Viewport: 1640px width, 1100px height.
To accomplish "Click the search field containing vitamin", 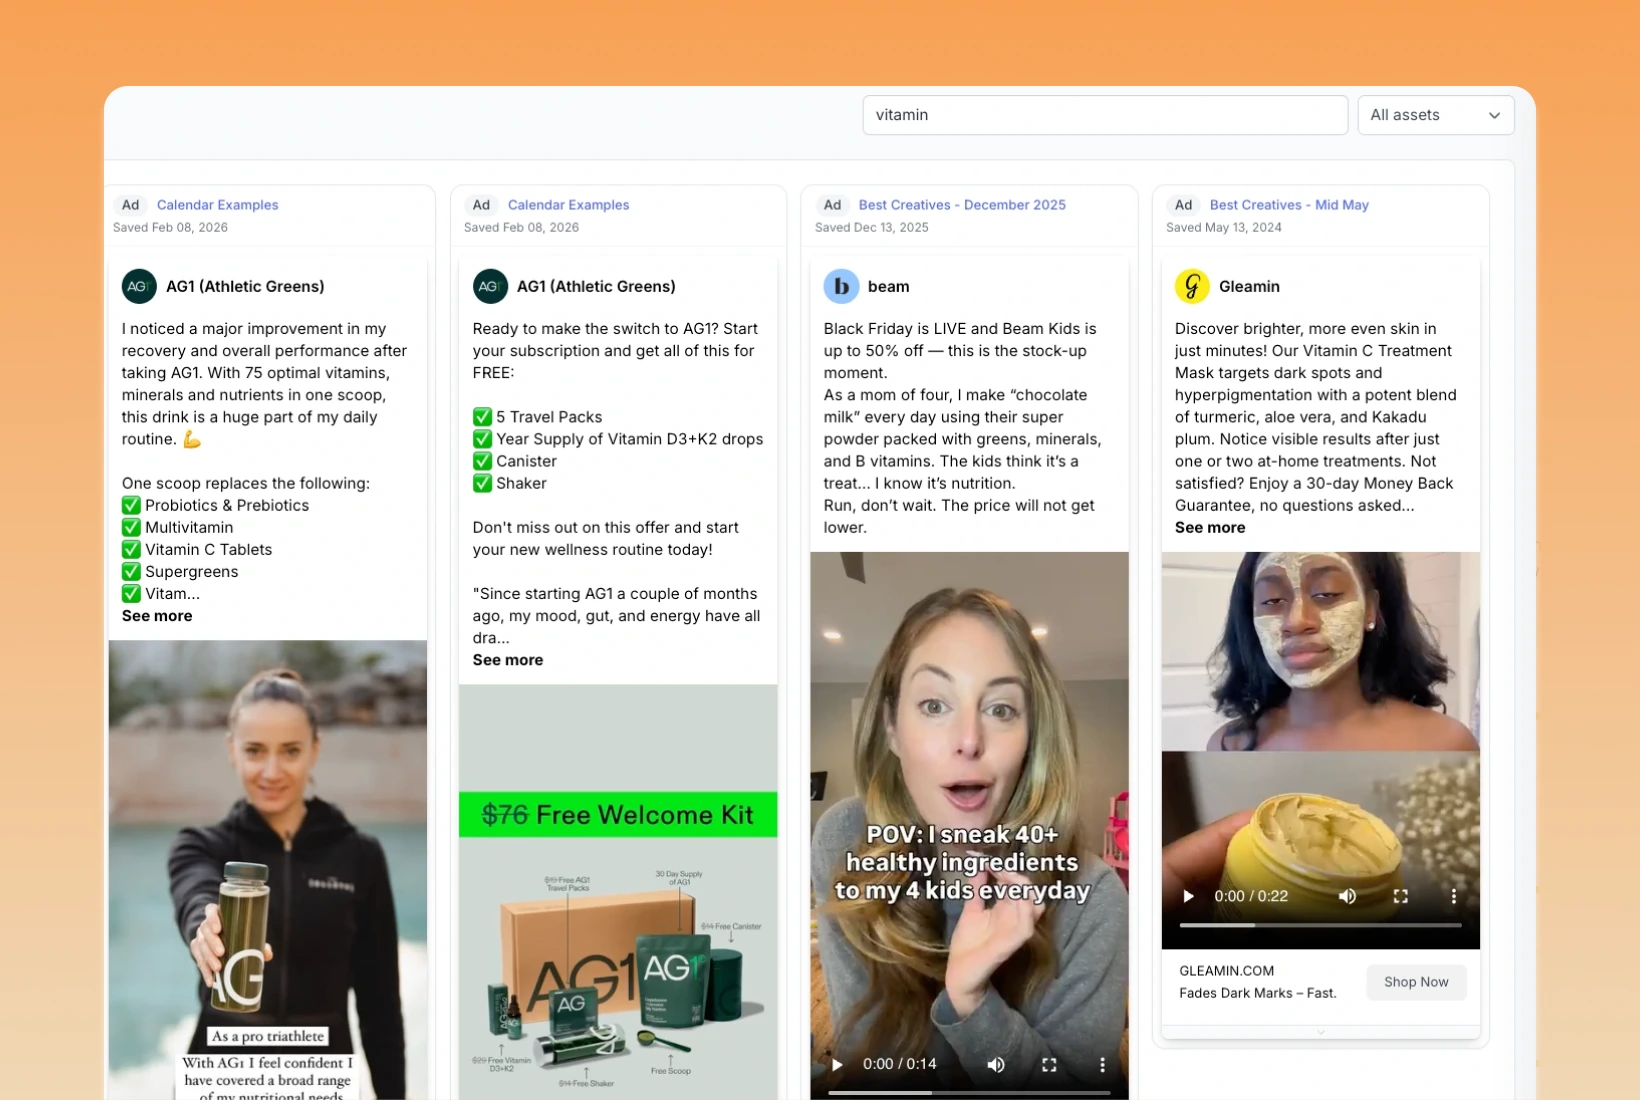I will click(x=1105, y=115).
